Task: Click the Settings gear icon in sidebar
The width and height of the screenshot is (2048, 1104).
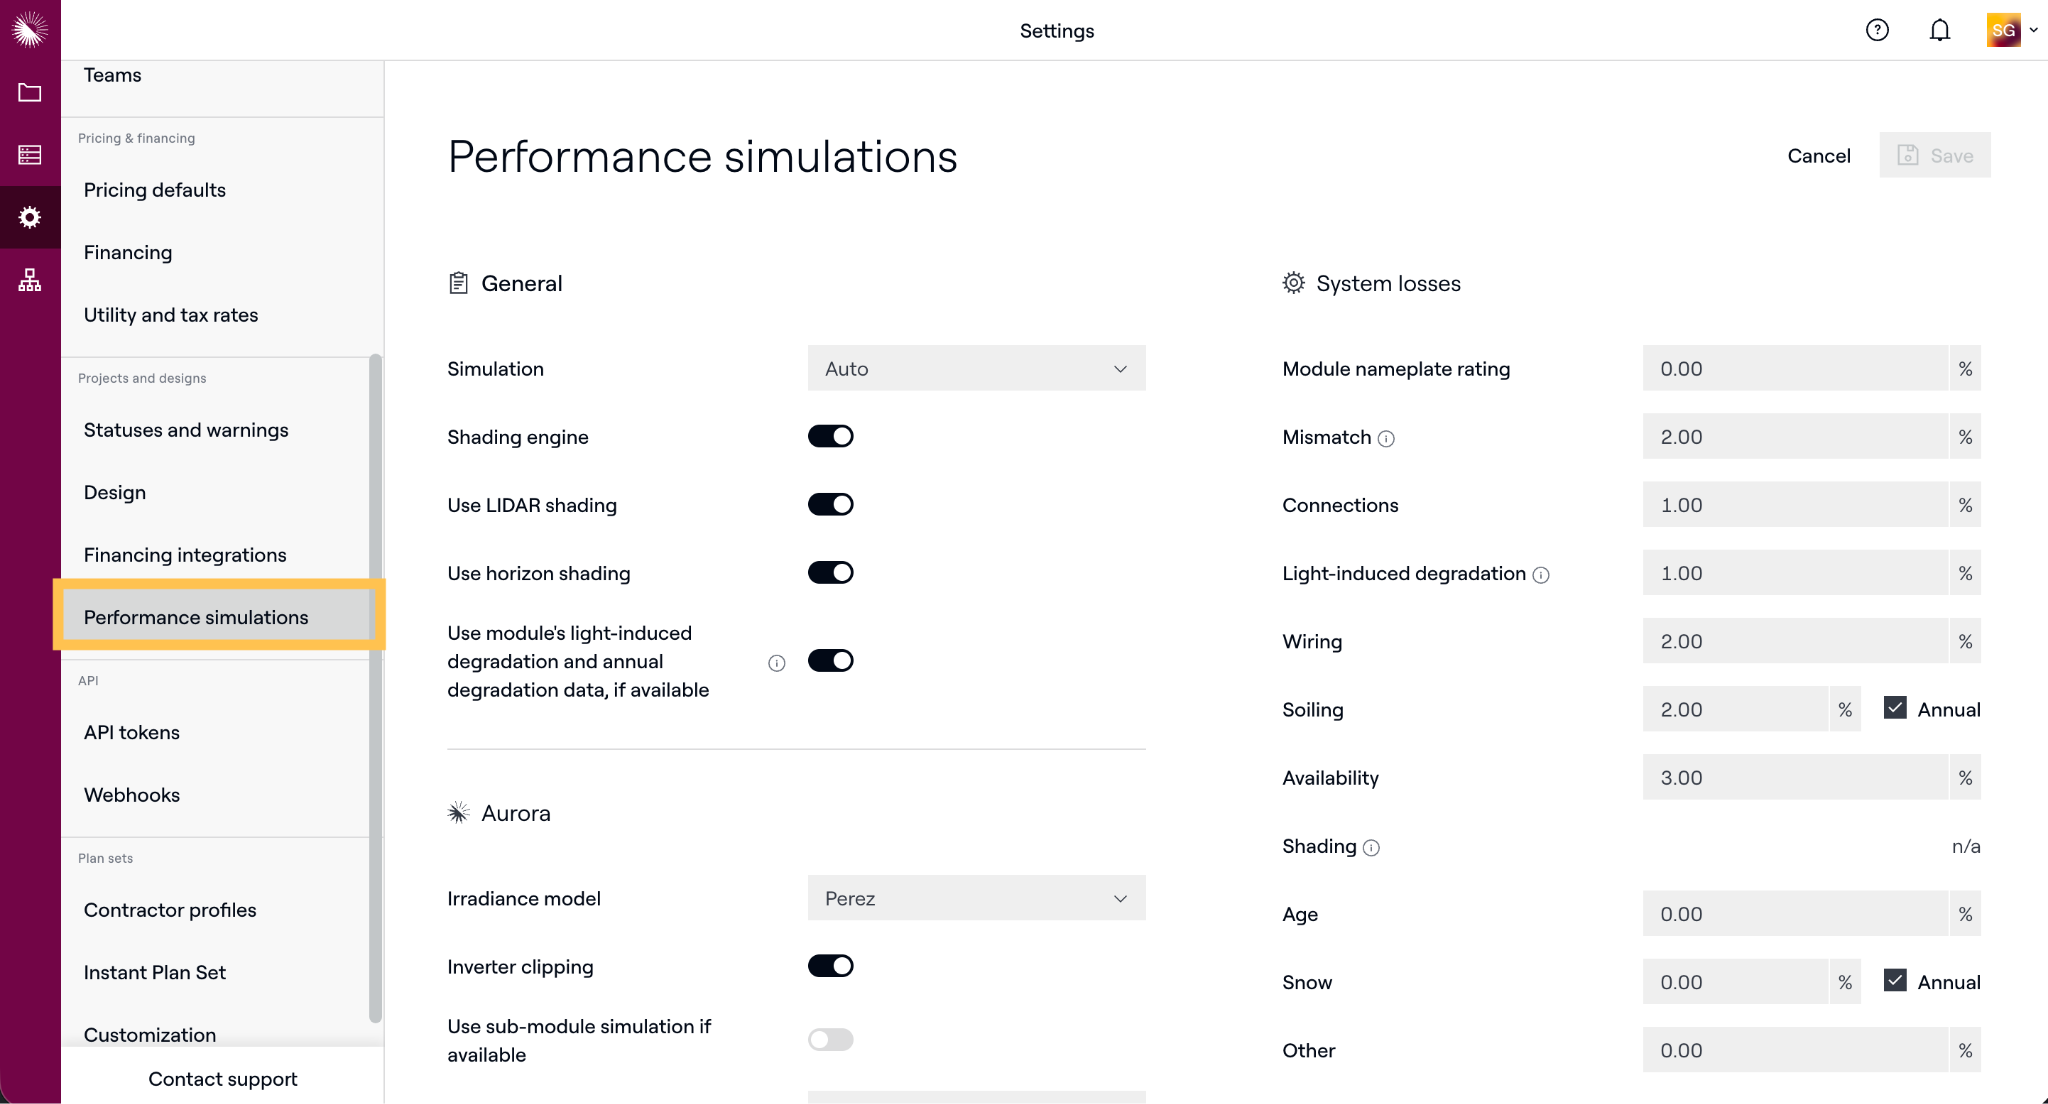Action: [x=30, y=217]
